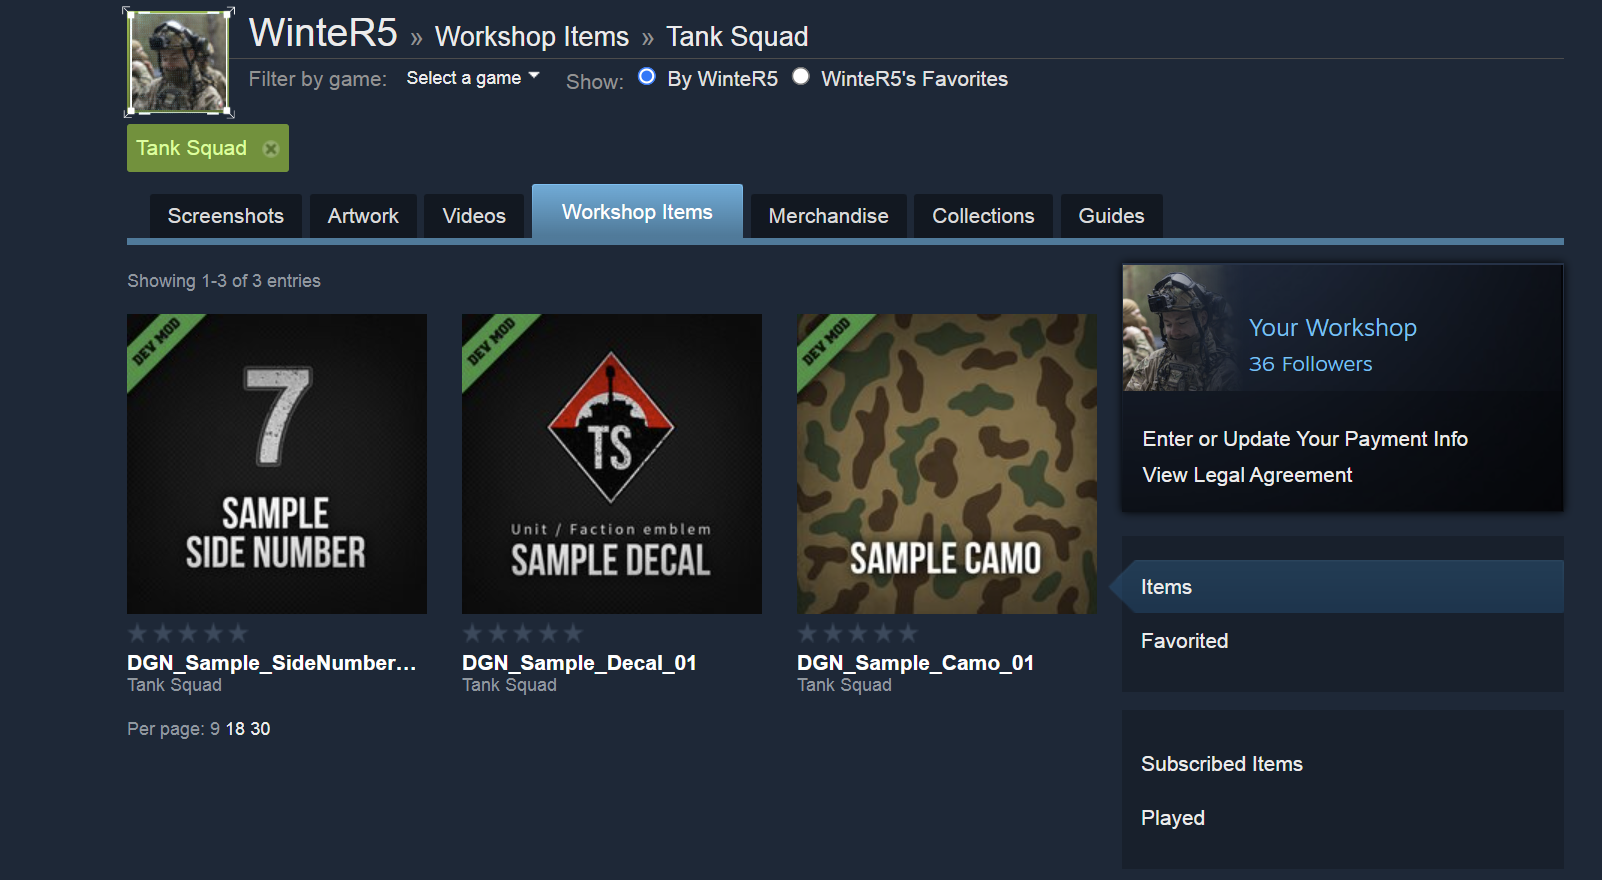
Task: Click Your Workshop avatar photo
Action: coord(1180,328)
